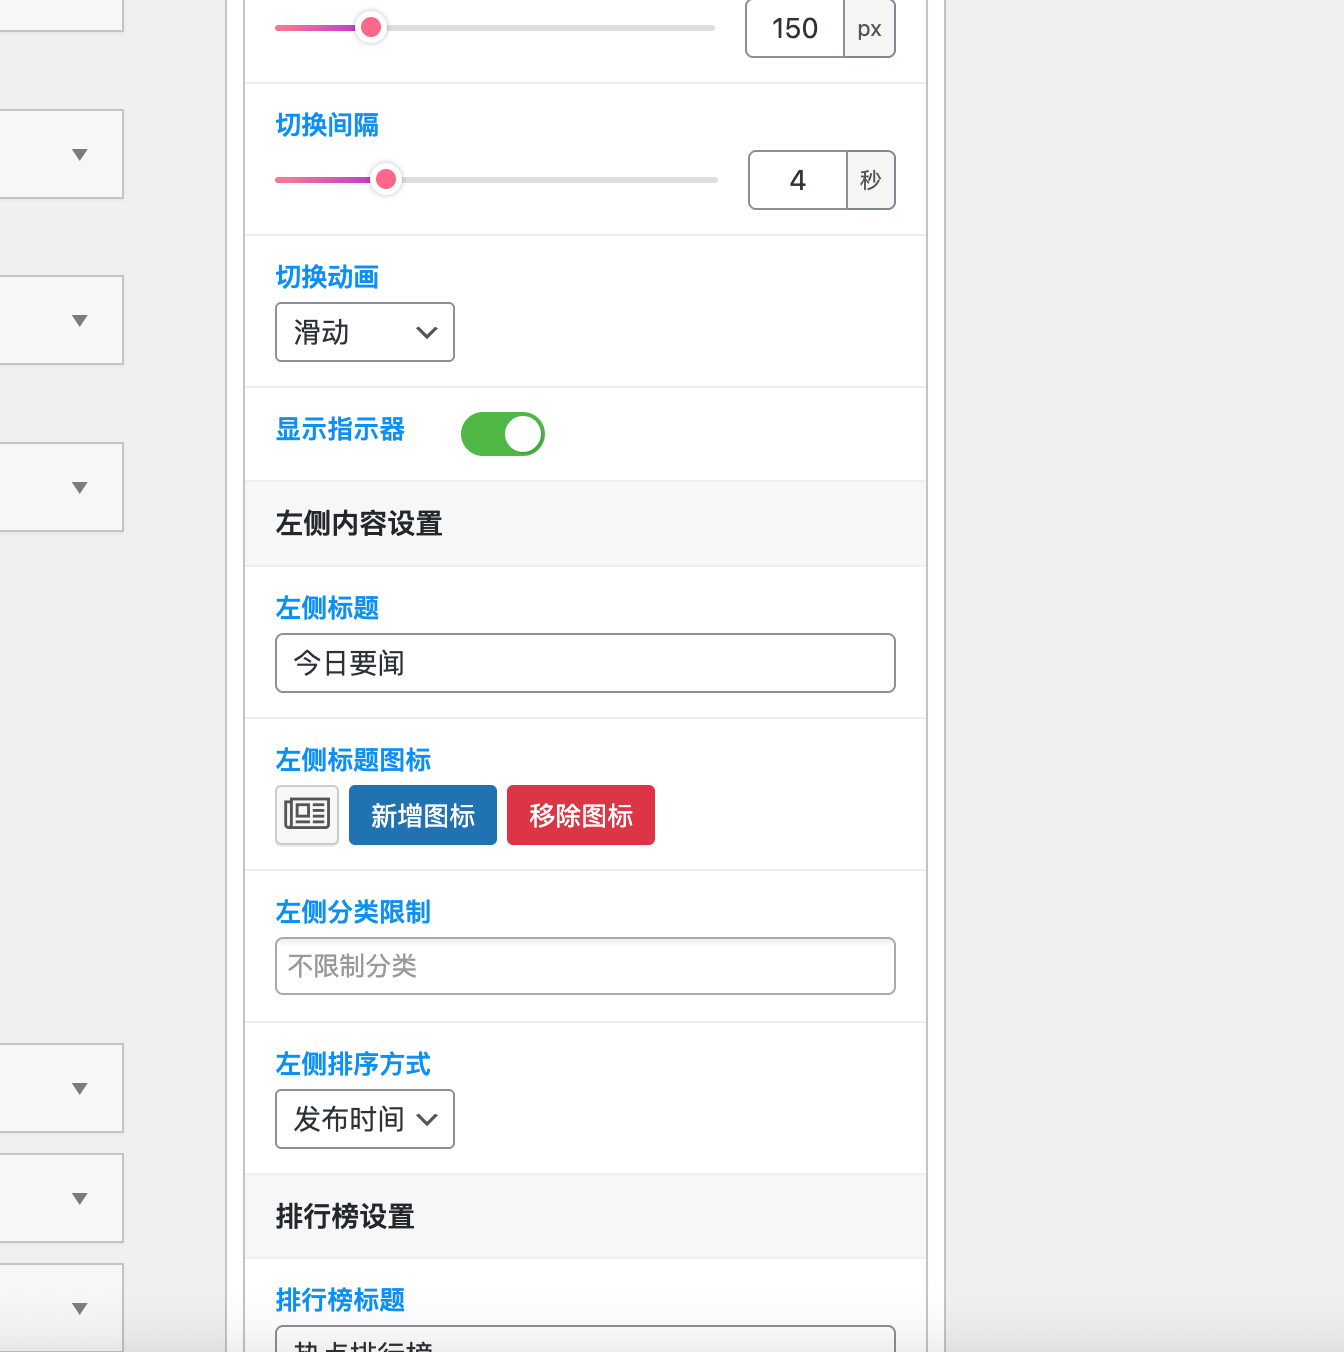
Task: Click the number input showing 150
Action: point(794,28)
